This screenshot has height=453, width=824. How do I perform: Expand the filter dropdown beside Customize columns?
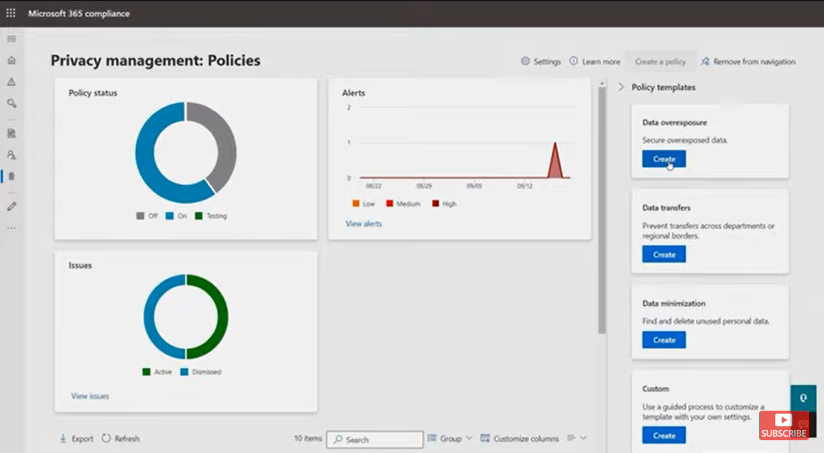coord(576,438)
